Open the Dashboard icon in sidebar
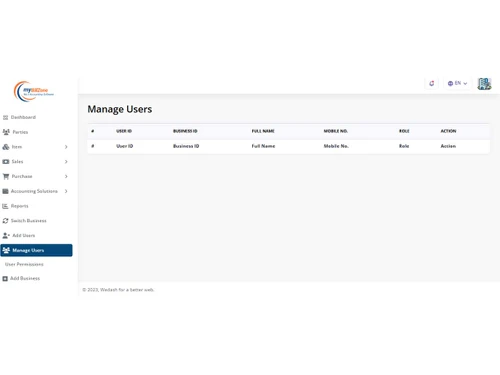 click(x=5, y=117)
